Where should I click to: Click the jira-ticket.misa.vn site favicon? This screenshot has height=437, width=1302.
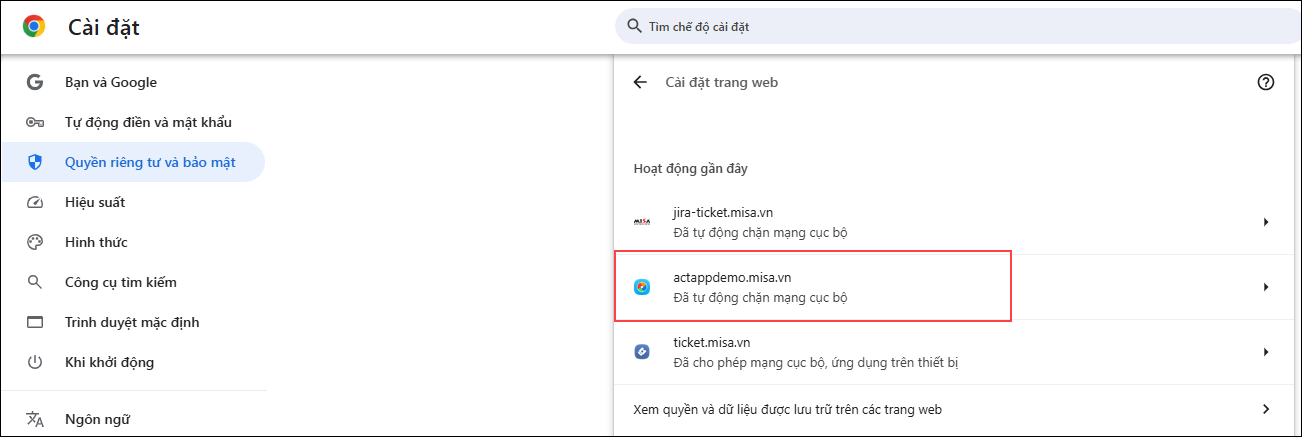(642, 222)
